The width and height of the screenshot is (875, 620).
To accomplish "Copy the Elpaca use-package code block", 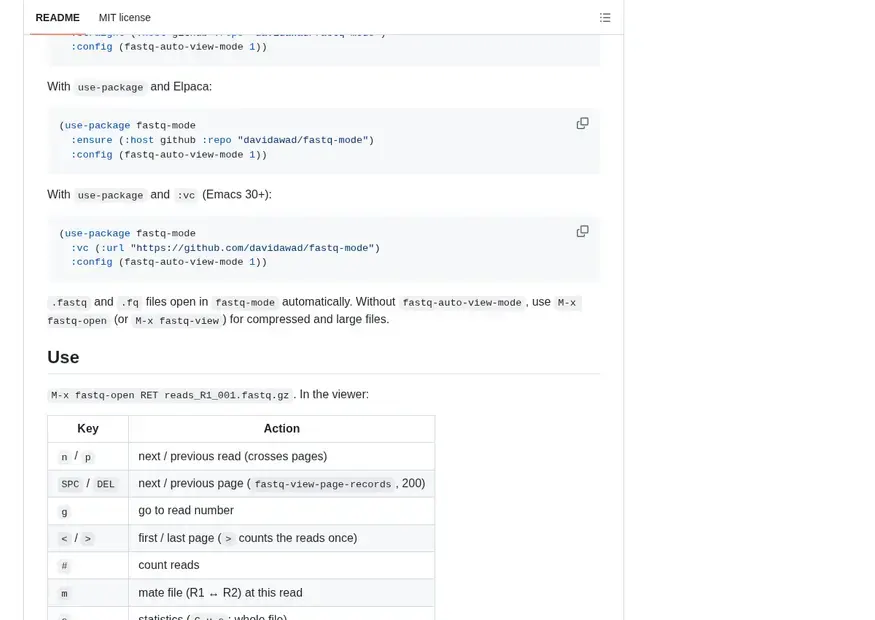I will (x=582, y=123).
